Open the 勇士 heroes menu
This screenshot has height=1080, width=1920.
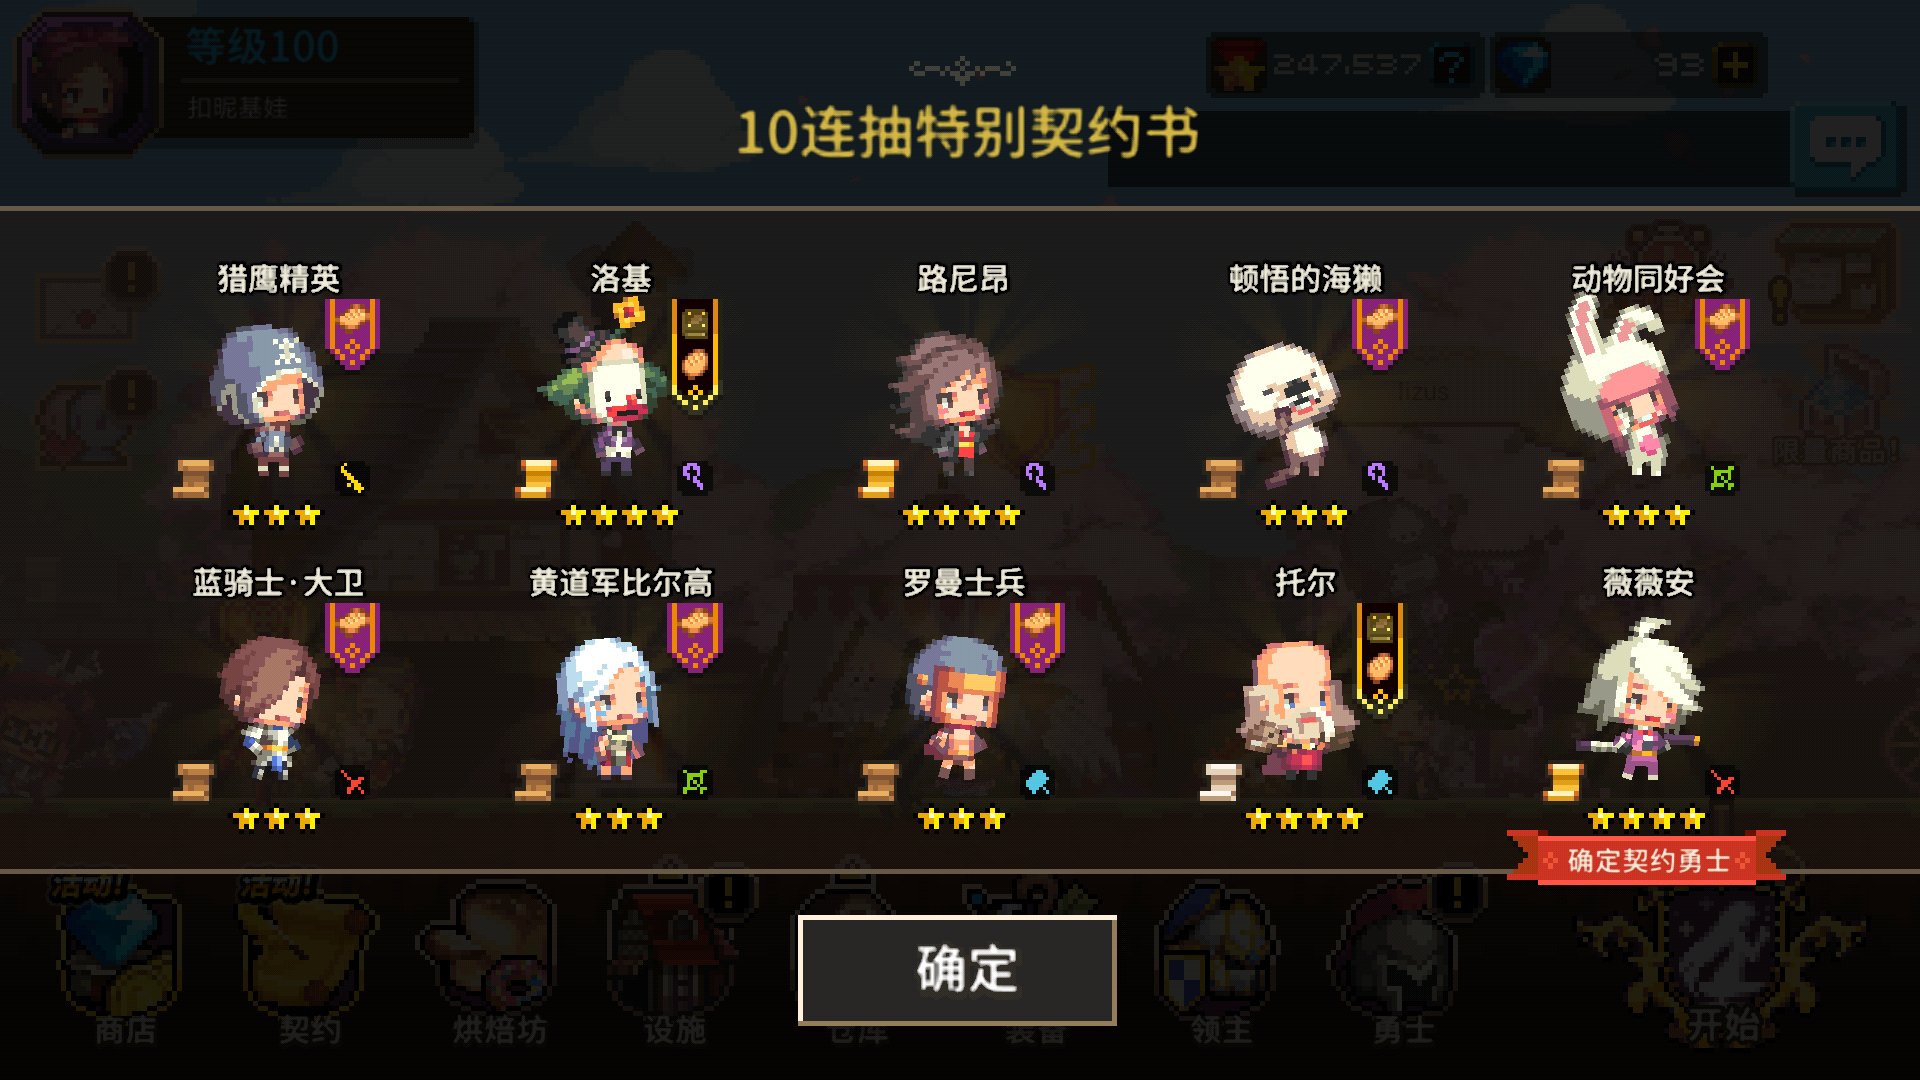click(1402, 965)
